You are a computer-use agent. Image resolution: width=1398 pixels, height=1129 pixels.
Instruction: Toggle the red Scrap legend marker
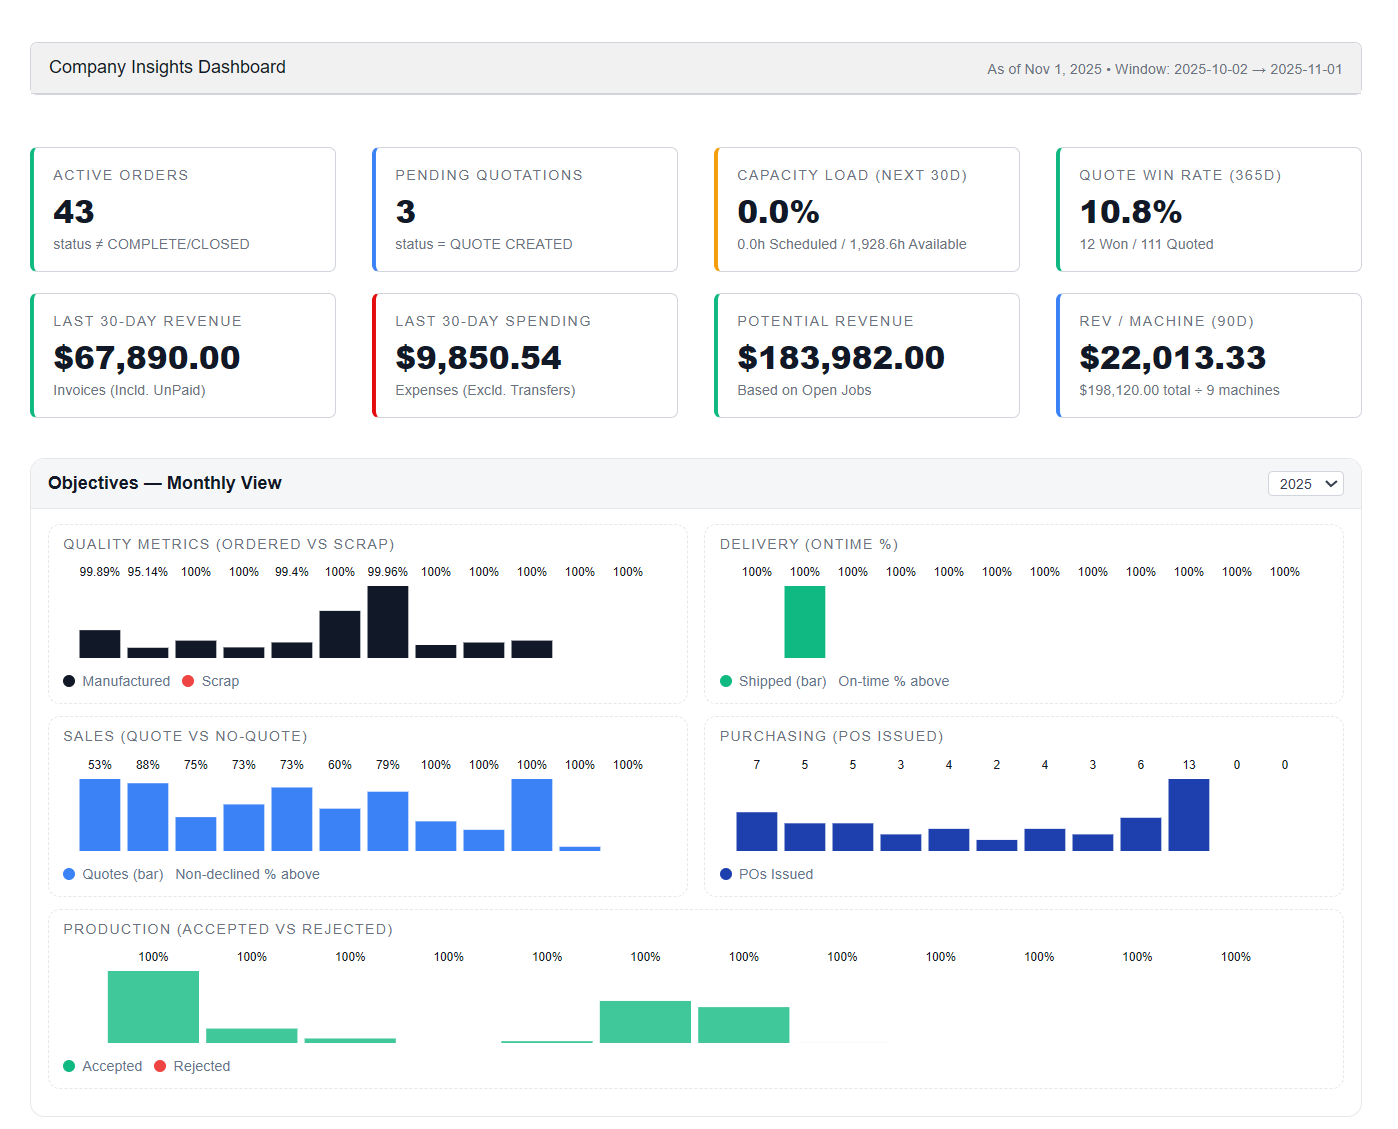[x=188, y=681]
